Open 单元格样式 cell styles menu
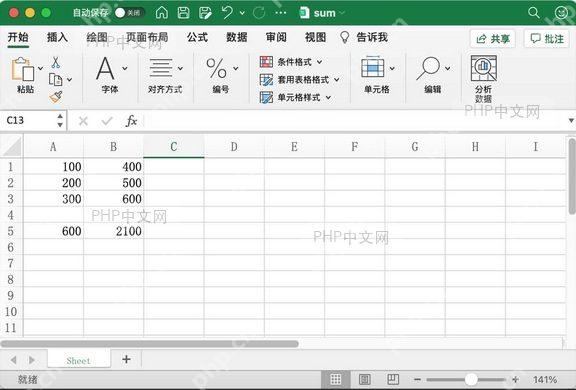Screen dimensions: 576x390 point(295,97)
